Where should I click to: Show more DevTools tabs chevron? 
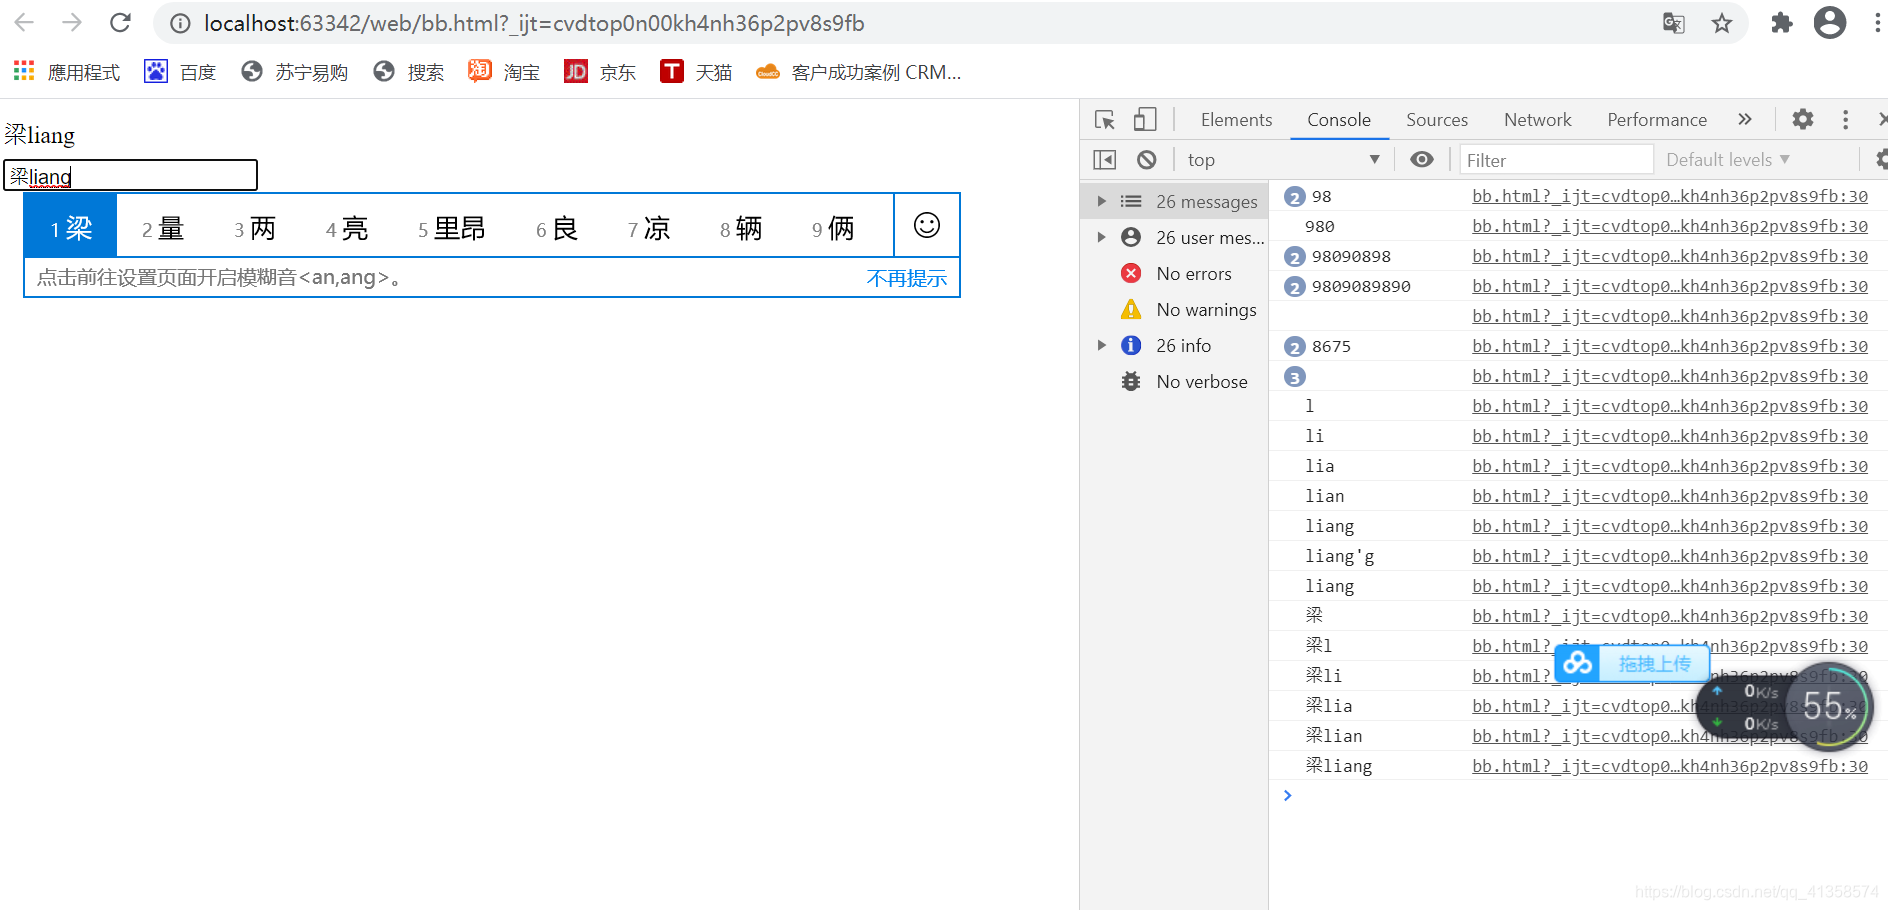point(1745,119)
